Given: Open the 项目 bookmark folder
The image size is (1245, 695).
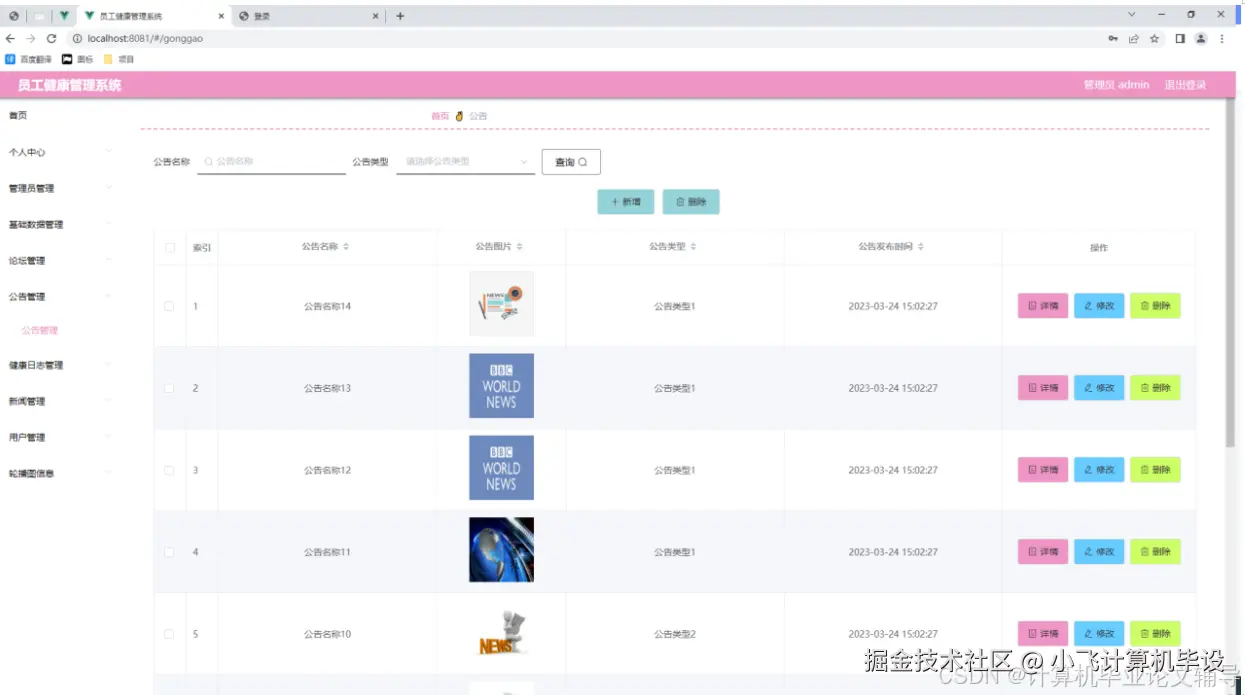Looking at the screenshot, I should pyautogui.click(x=119, y=59).
